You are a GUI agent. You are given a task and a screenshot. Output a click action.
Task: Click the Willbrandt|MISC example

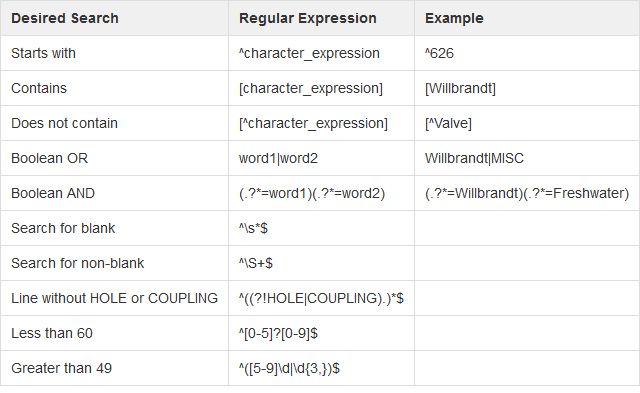click(474, 158)
